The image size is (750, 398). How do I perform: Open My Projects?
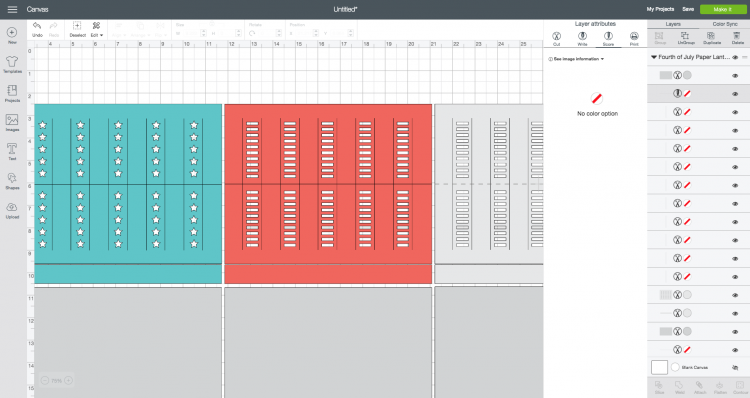(x=660, y=9)
